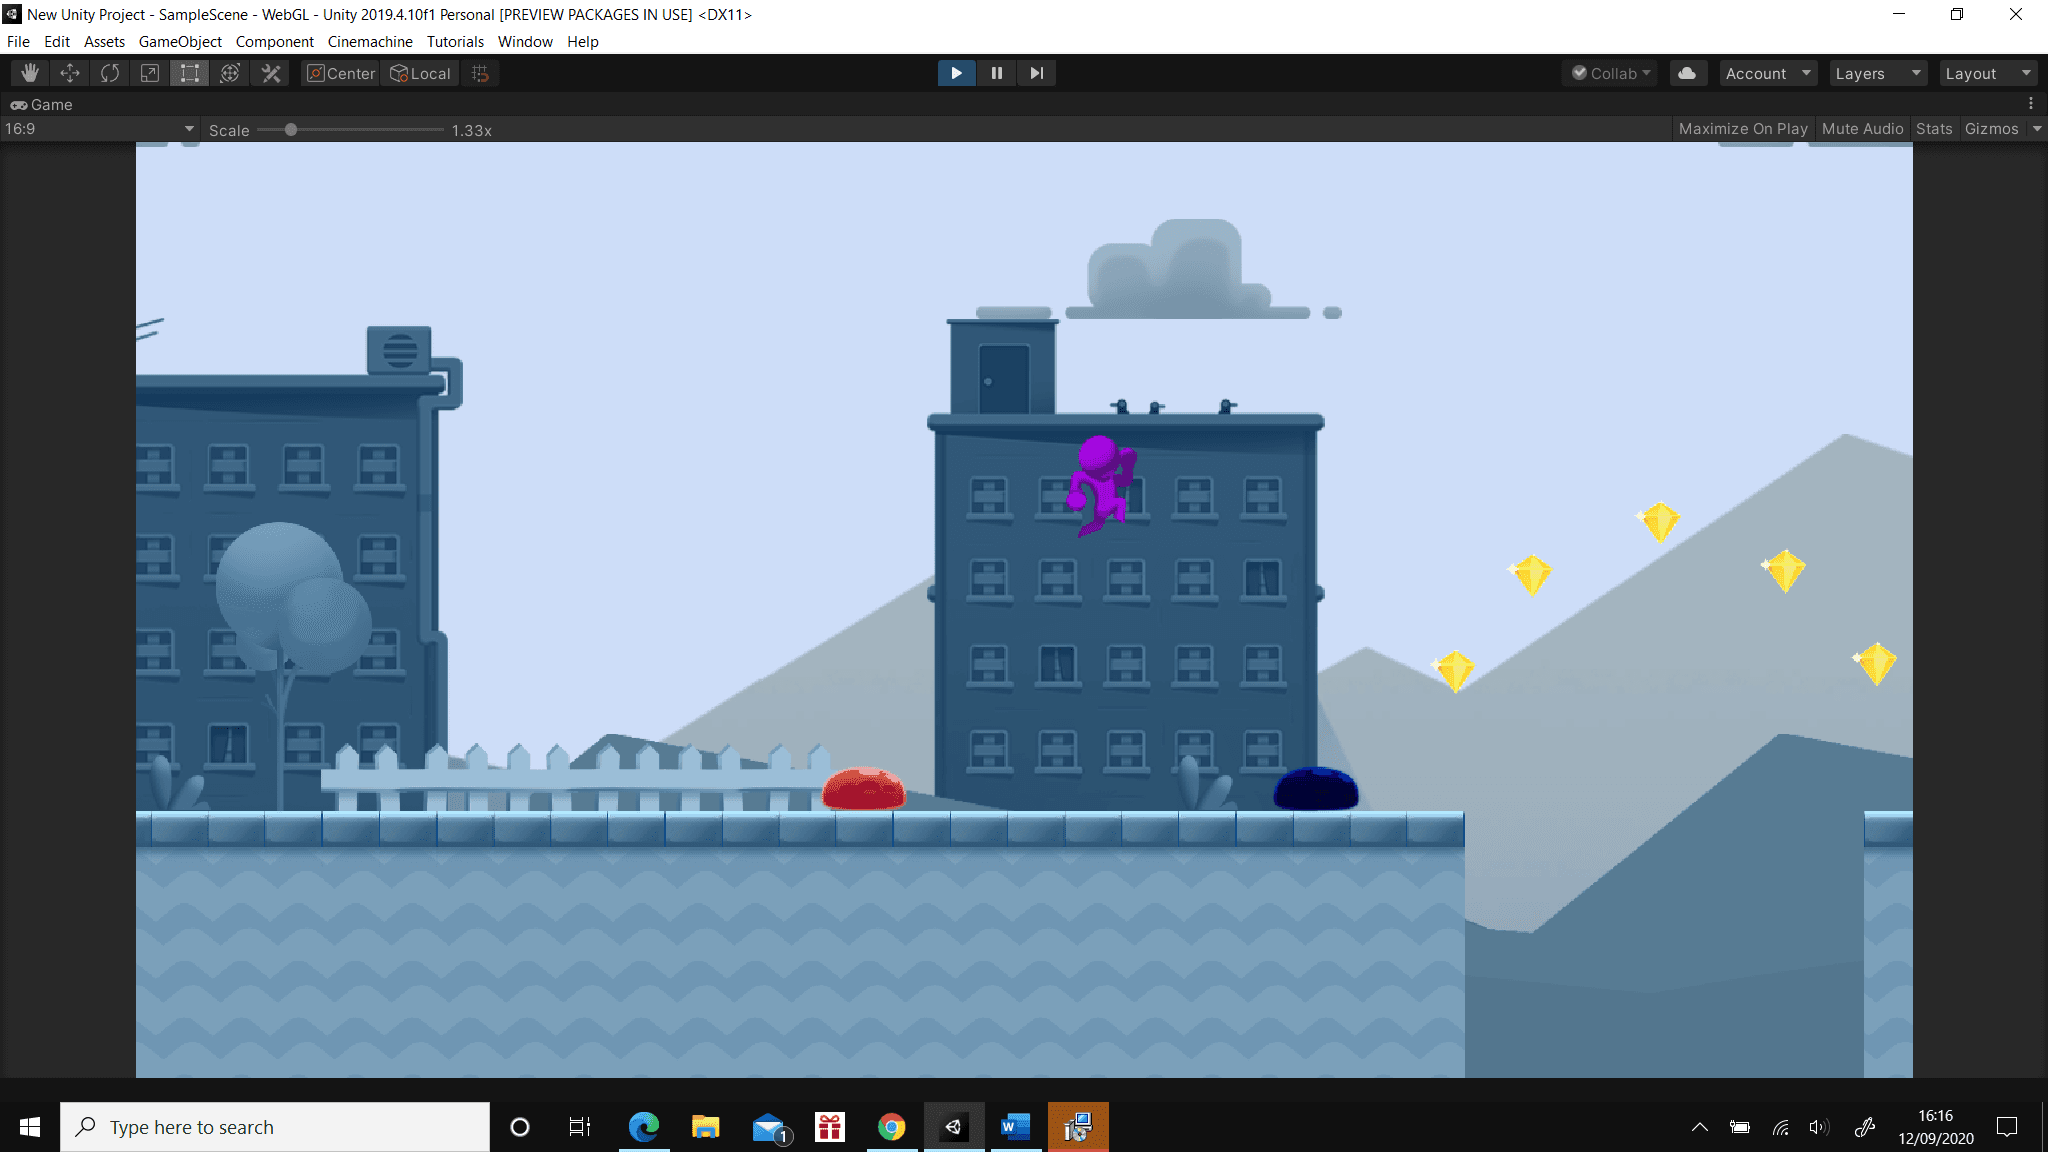
Task: Open the 16:9 aspect ratio dropdown
Action: point(99,129)
